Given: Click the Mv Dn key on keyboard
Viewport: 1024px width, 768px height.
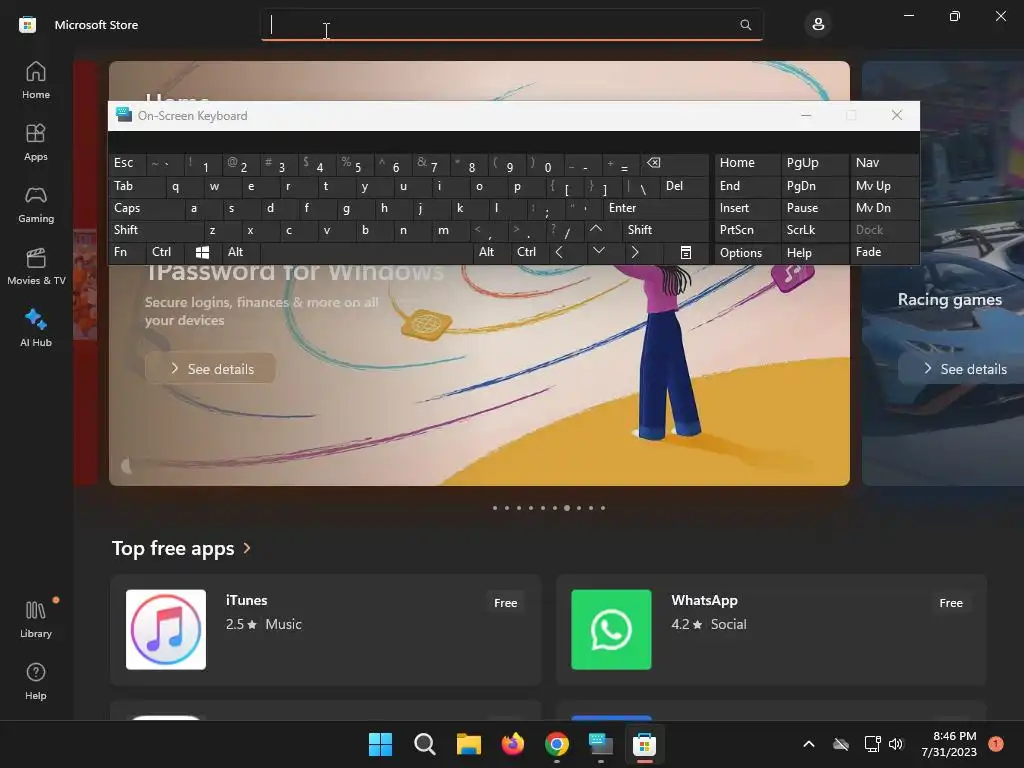Looking at the screenshot, I should [x=884, y=208].
